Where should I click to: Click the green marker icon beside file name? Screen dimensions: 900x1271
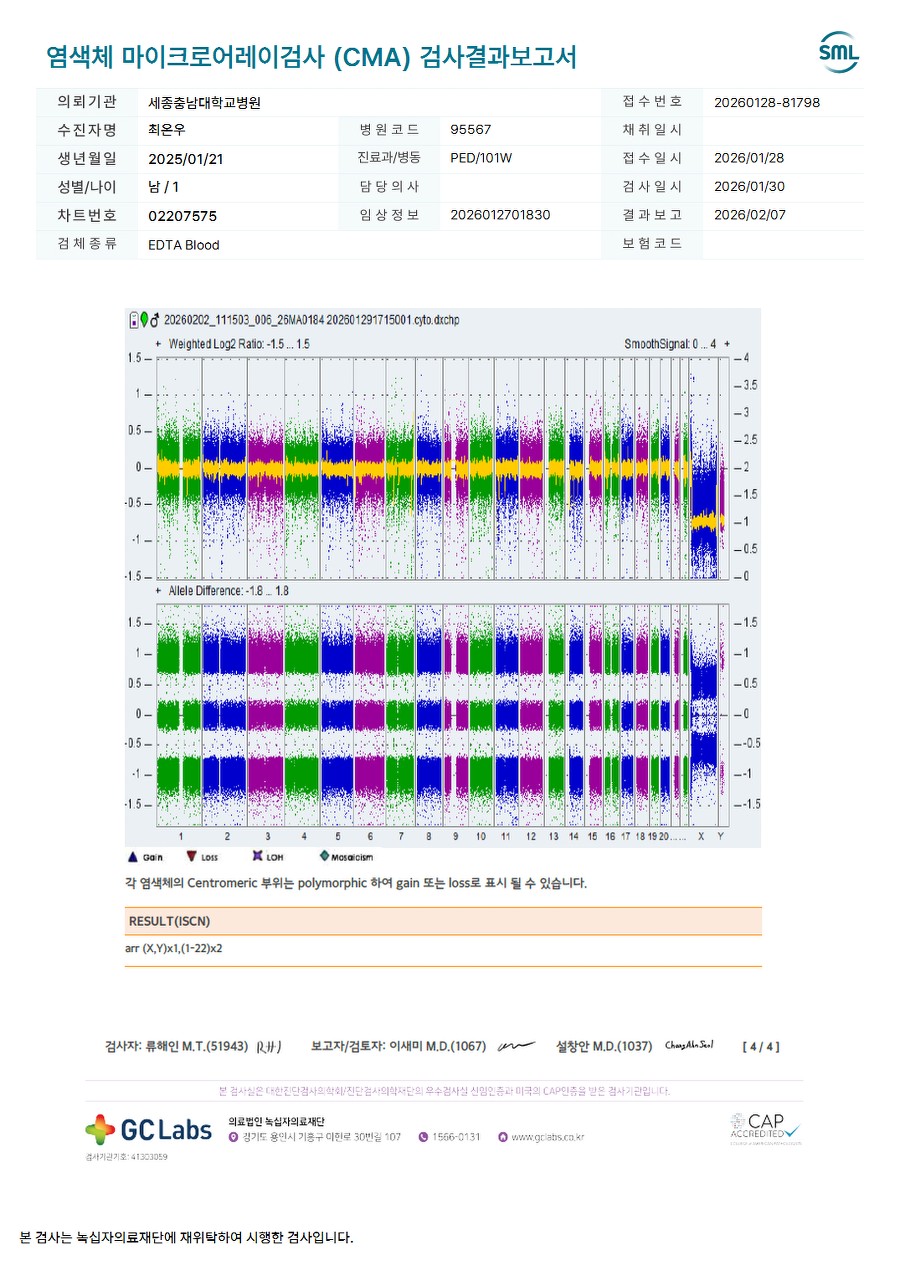point(144,320)
